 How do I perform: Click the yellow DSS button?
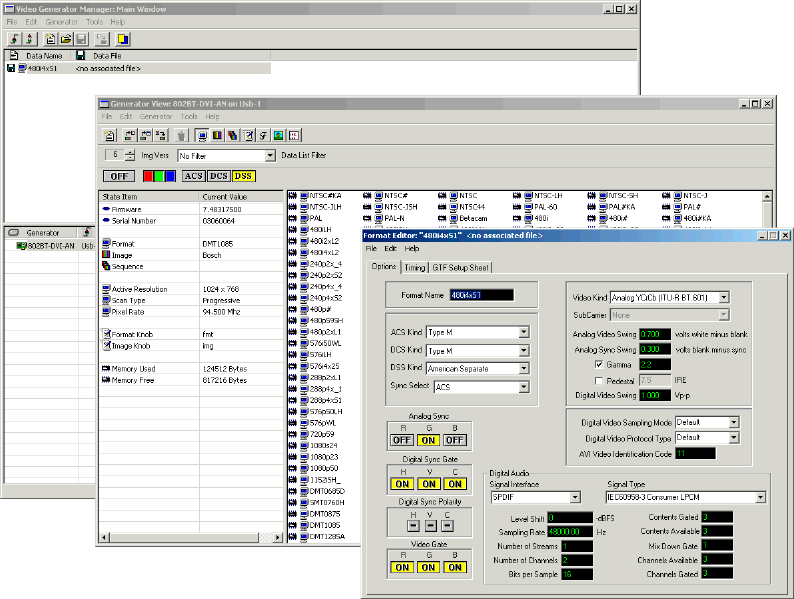pyautogui.click(x=244, y=176)
